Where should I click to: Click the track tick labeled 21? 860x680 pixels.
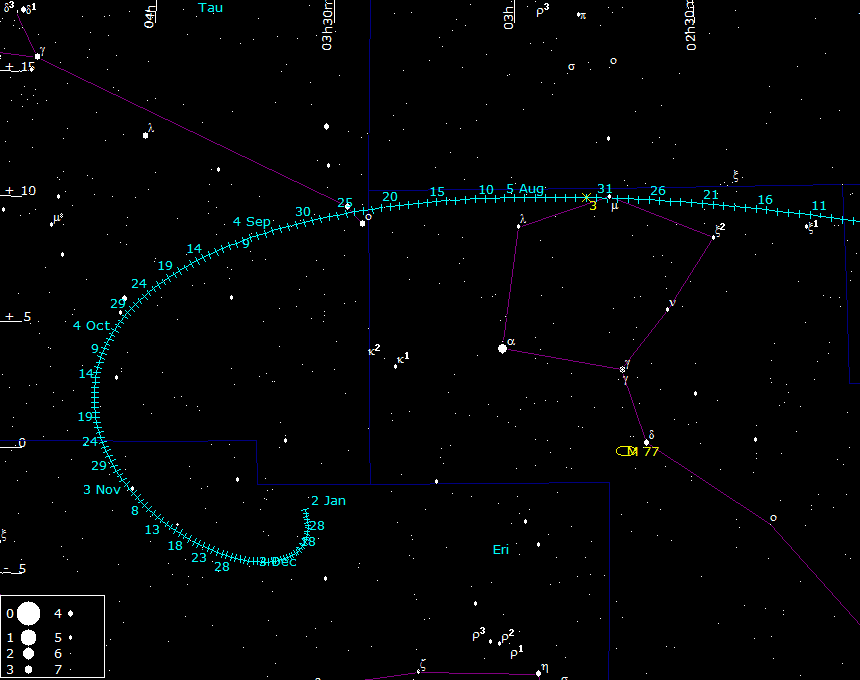coord(711,195)
